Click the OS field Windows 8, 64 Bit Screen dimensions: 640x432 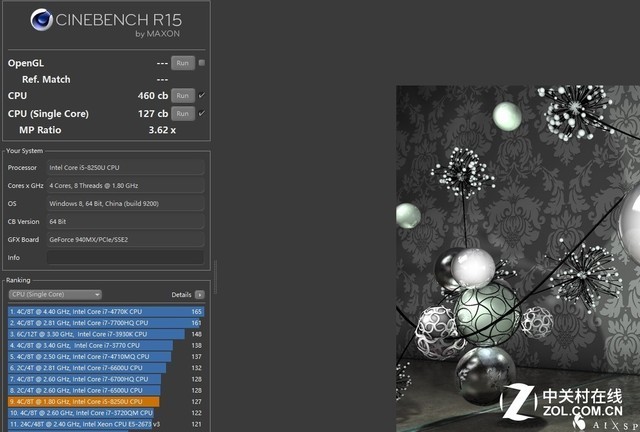coord(125,203)
